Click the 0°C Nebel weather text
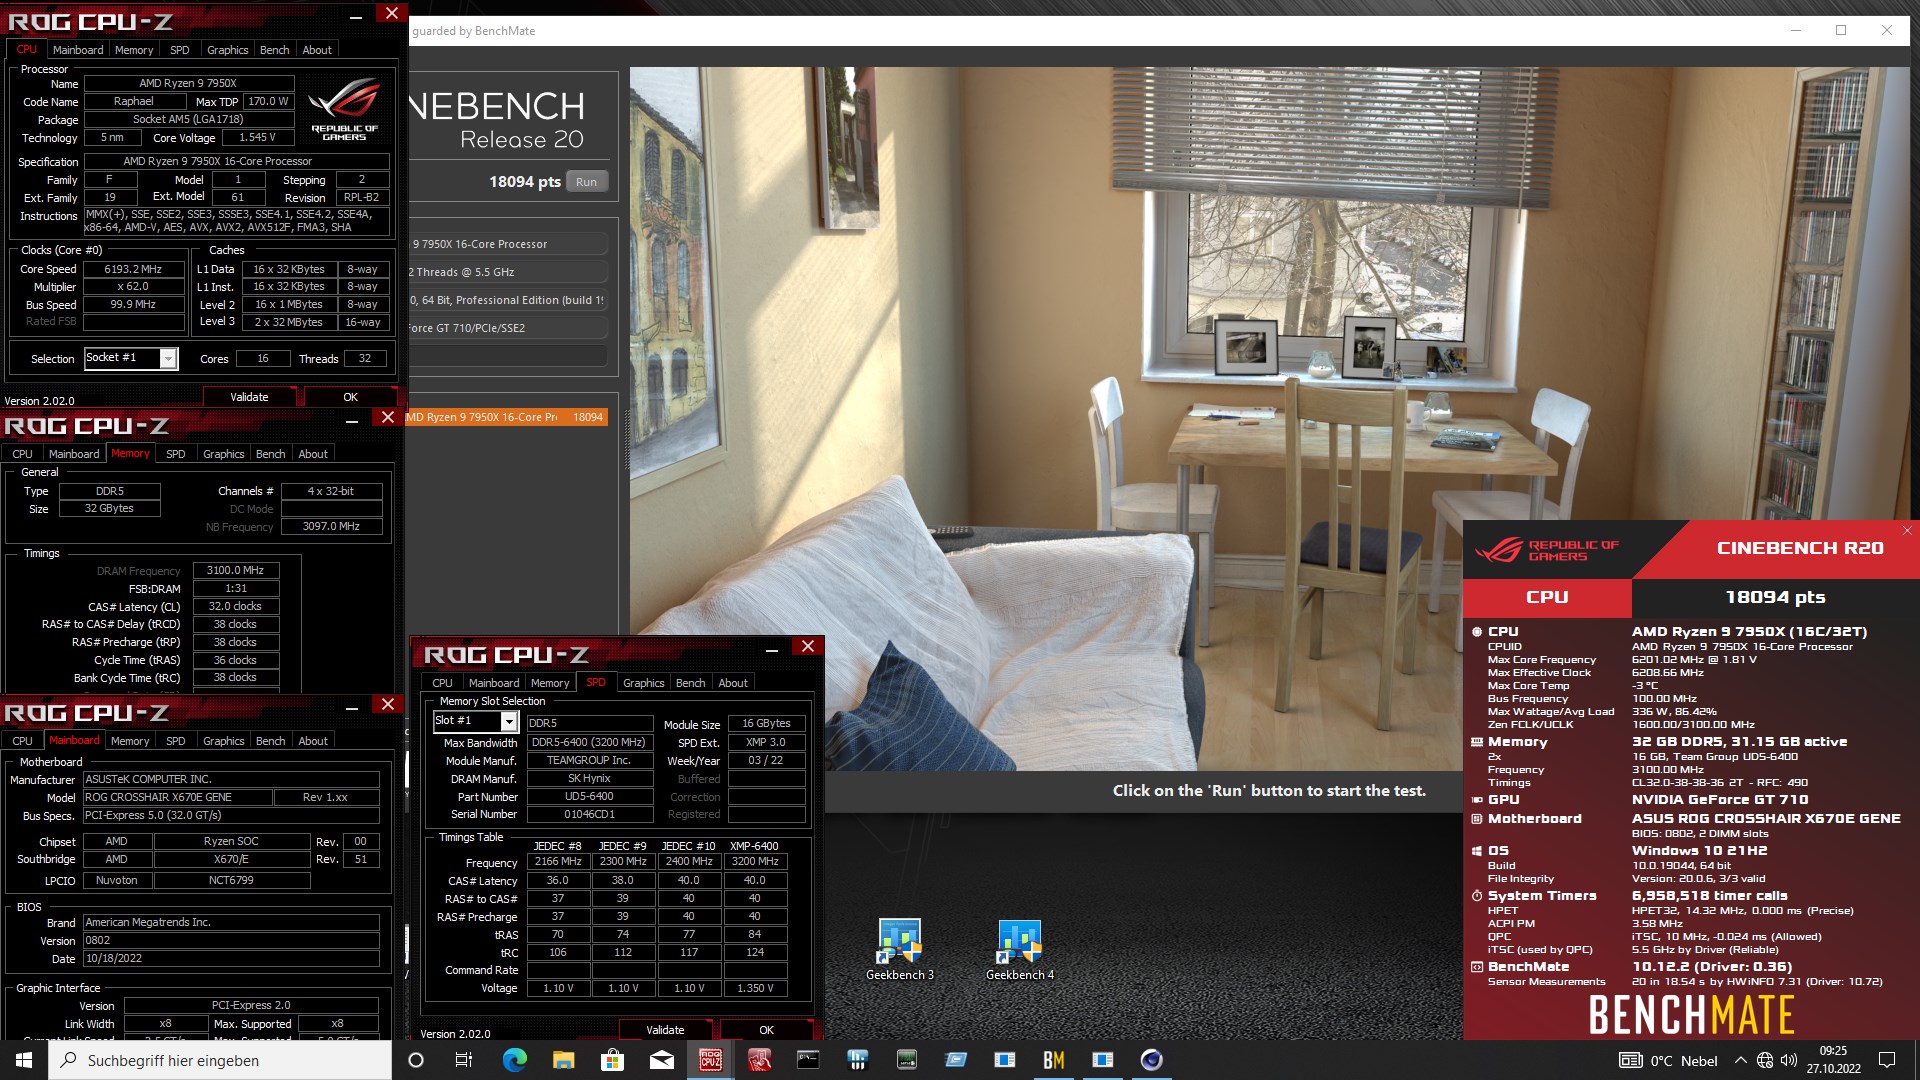Screen dimensions: 1920x1080 click(x=1684, y=1061)
